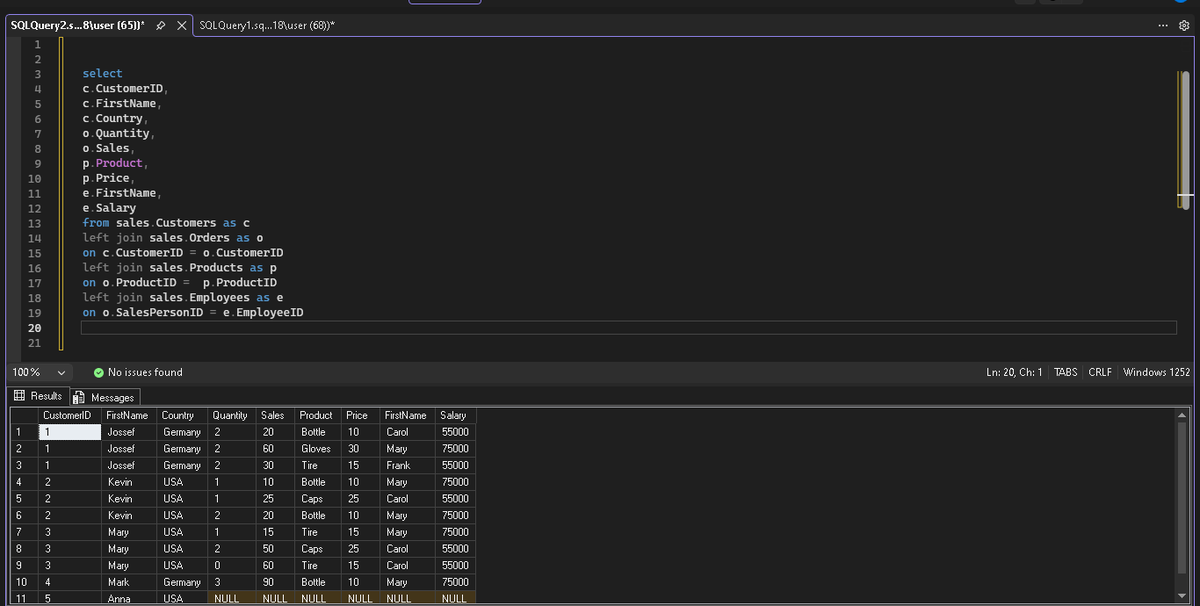
Task: Click the left join sales.Employees line
Action: pyautogui.click(x=182, y=298)
